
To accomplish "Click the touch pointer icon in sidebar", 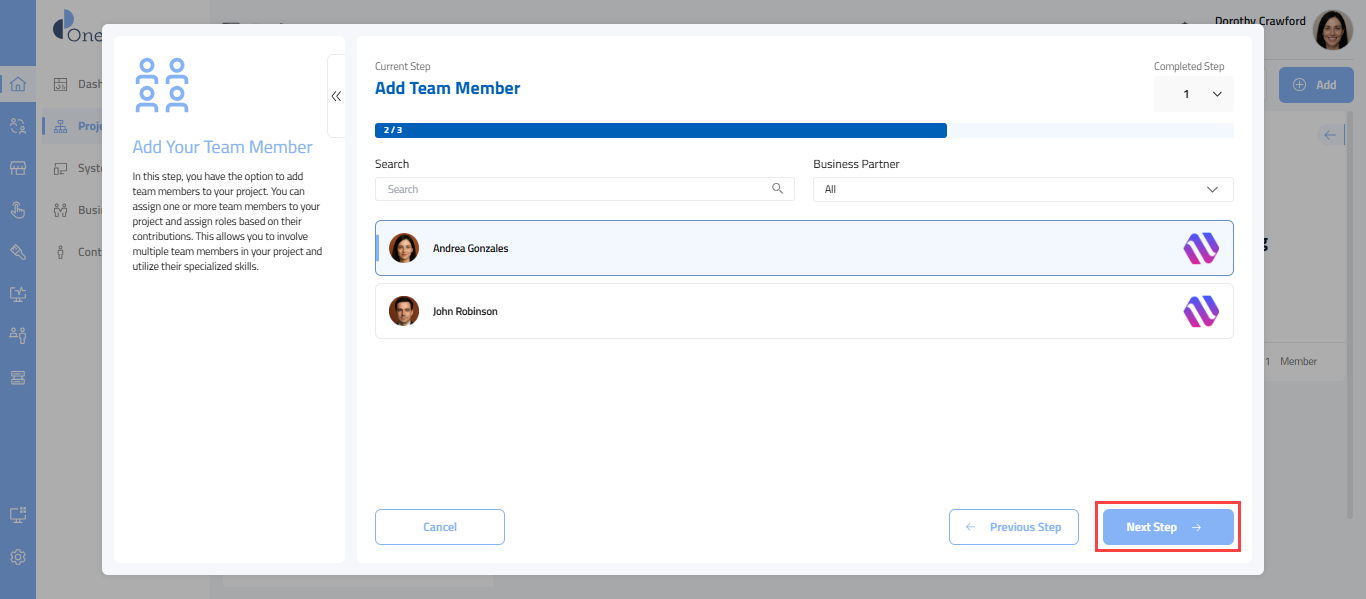I will tap(17, 210).
